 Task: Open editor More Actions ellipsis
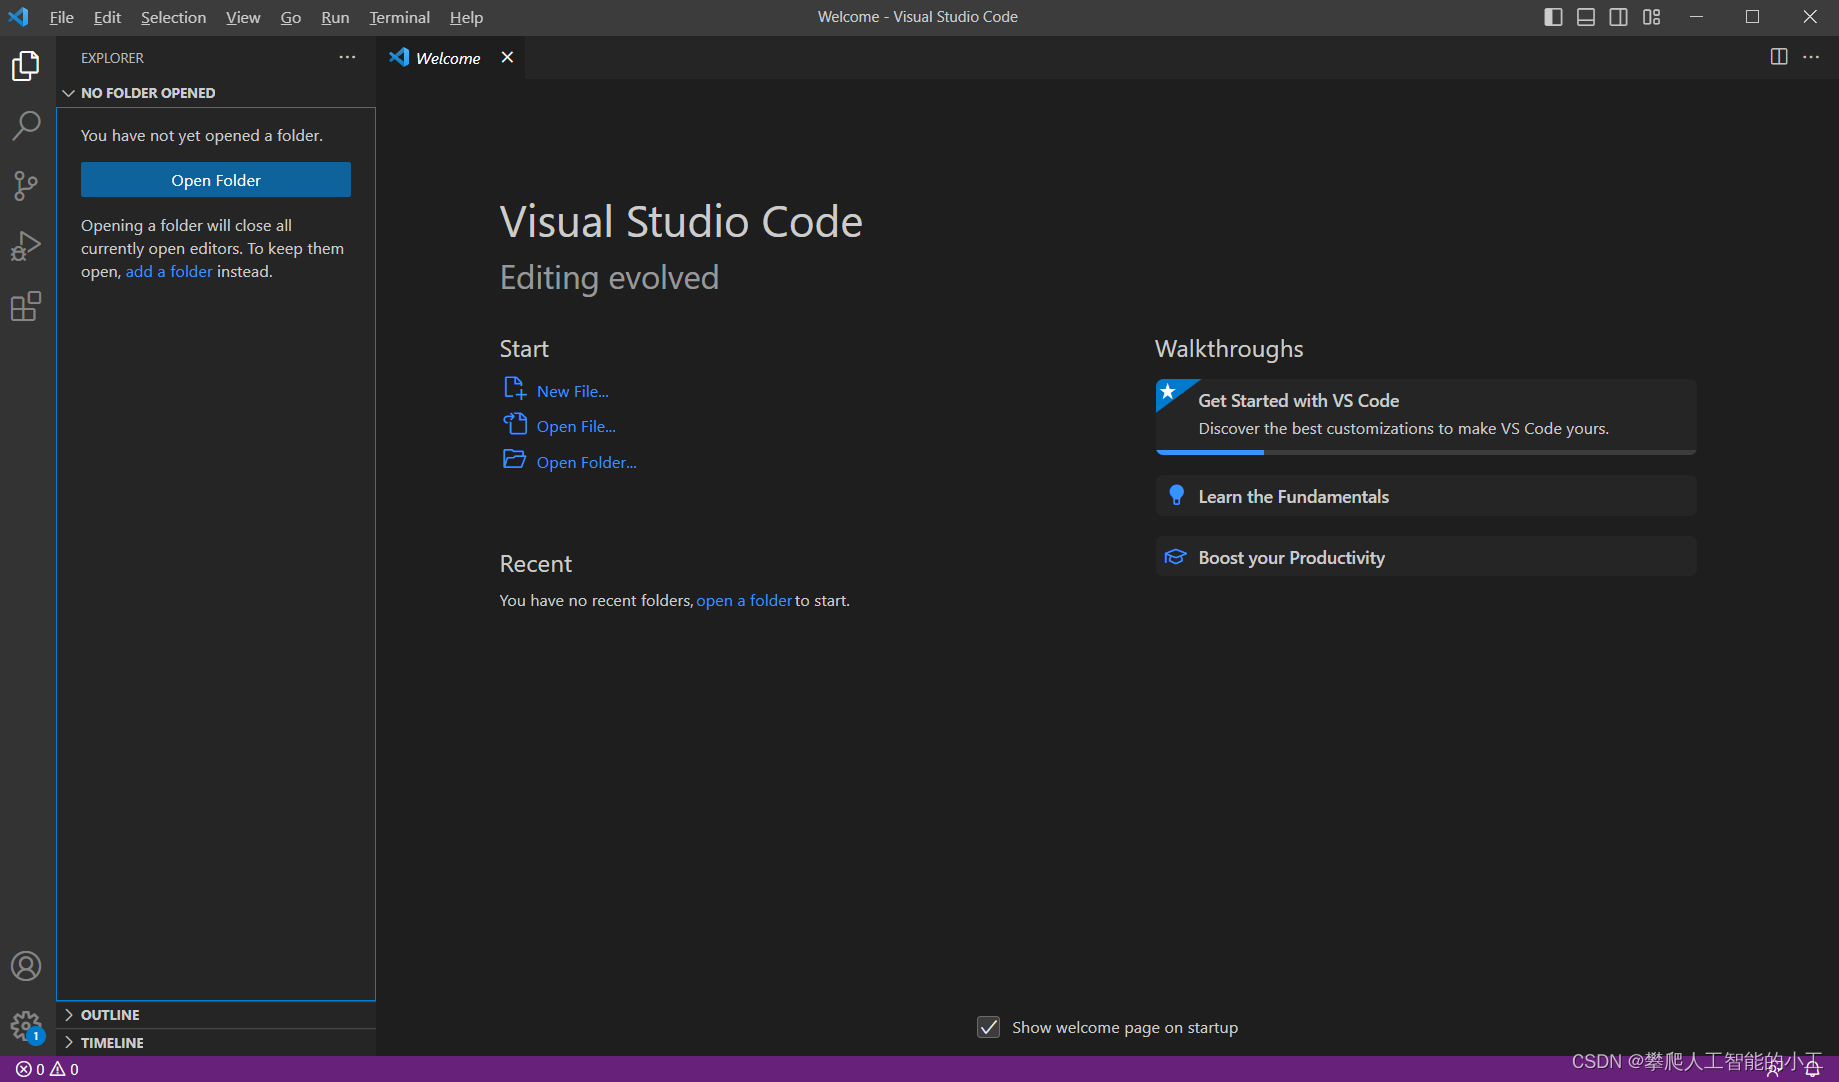click(1811, 57)
